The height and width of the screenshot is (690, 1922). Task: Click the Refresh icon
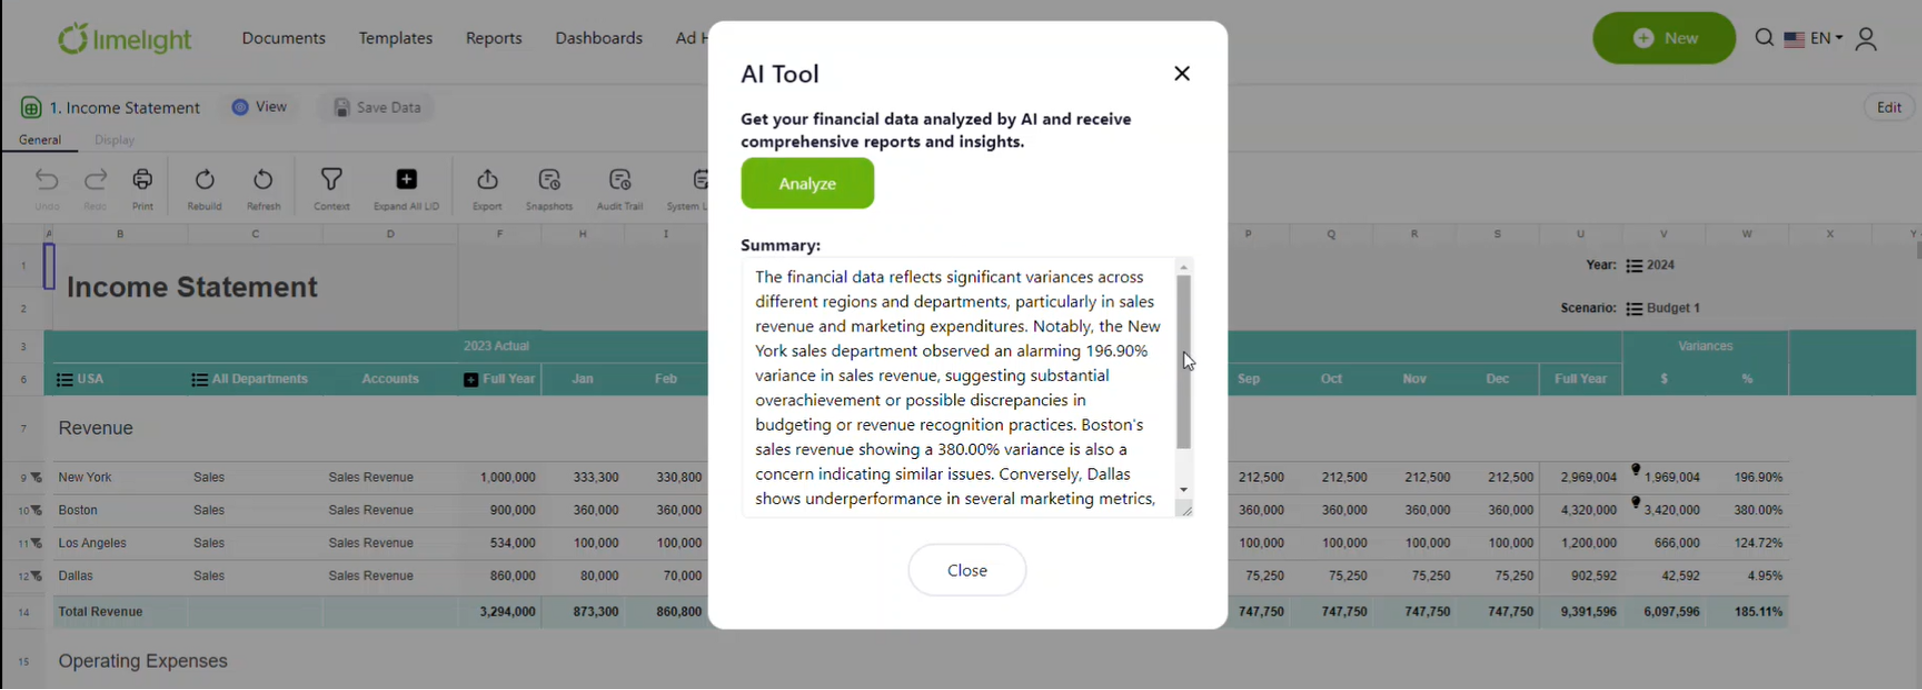pos(263,180)
